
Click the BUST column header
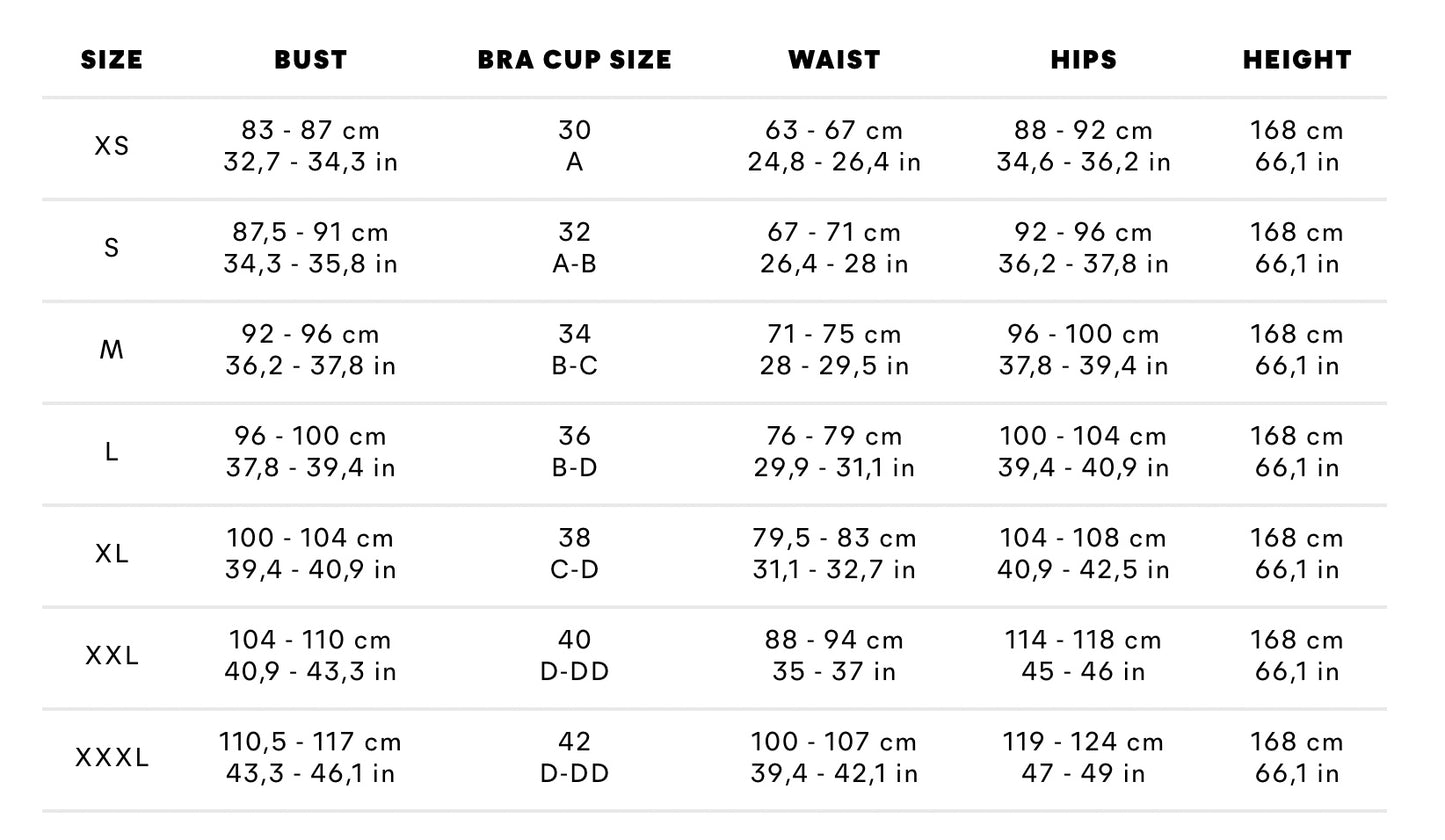click(310, 60)
